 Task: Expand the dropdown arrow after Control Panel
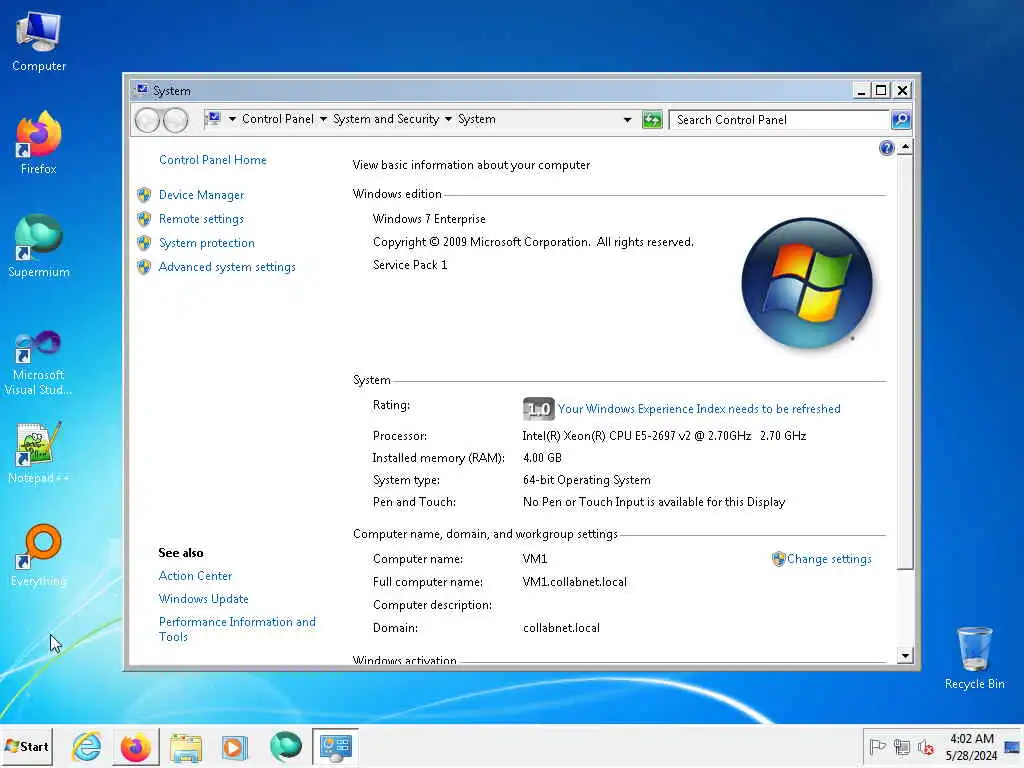click(323, 119)
